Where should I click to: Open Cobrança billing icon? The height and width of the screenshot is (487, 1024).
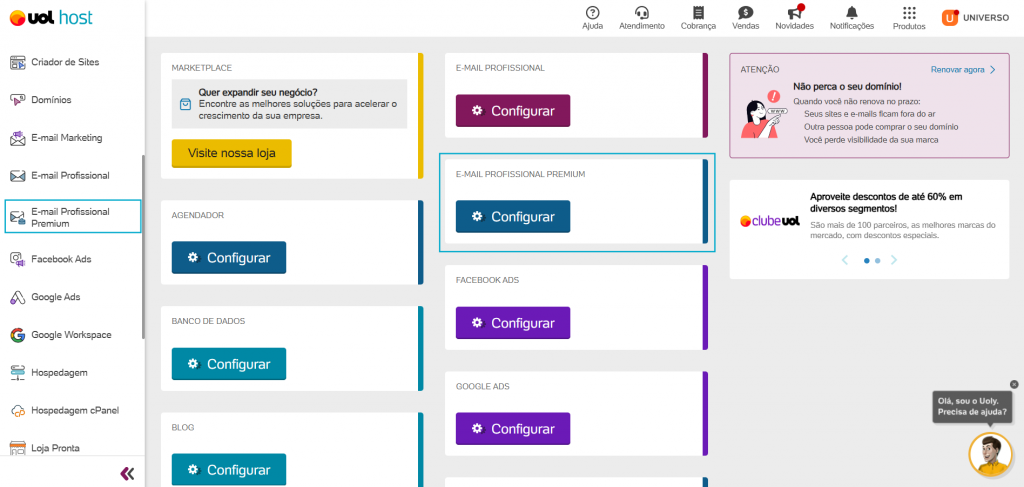[x=698, y=13]
